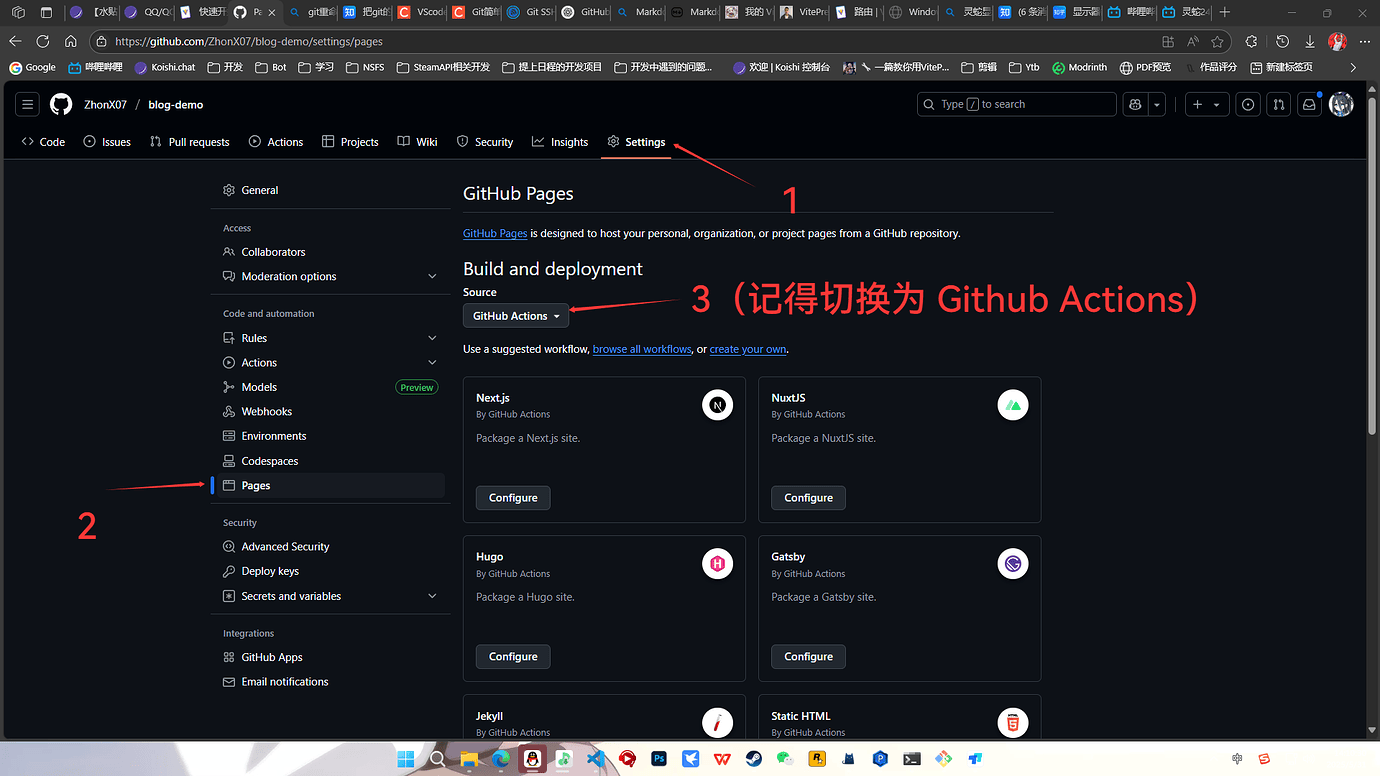Open the browse all workflows link
The height and width of the screenshot is (776, 1380).
pos(641,349)
